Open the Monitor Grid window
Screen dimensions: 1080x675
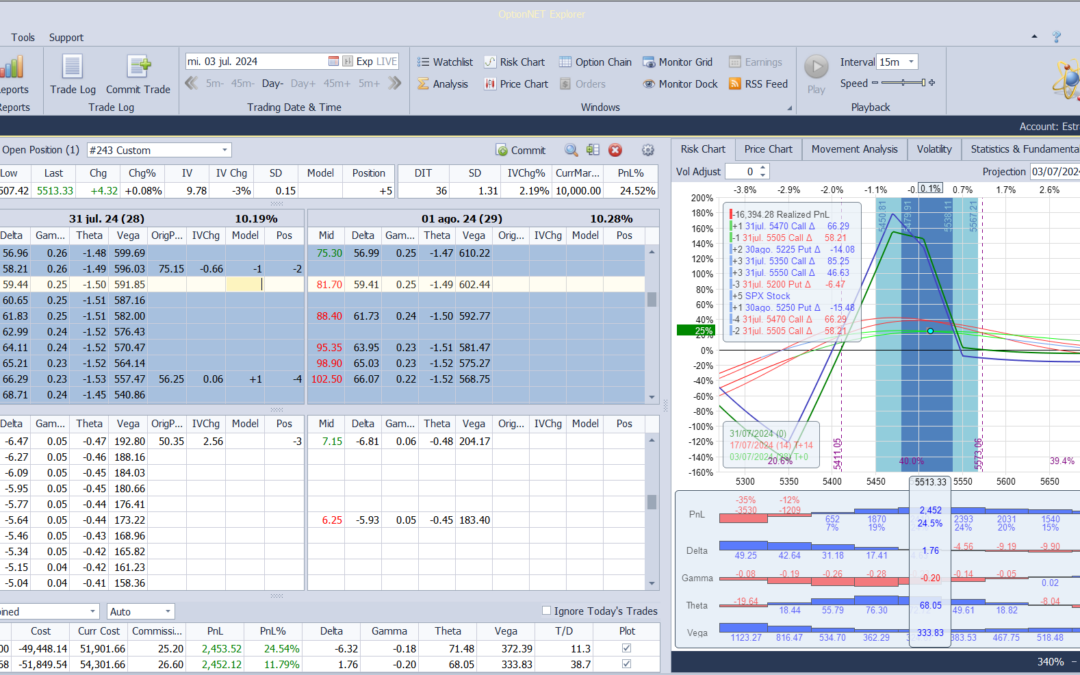click(x=678, y=62)
